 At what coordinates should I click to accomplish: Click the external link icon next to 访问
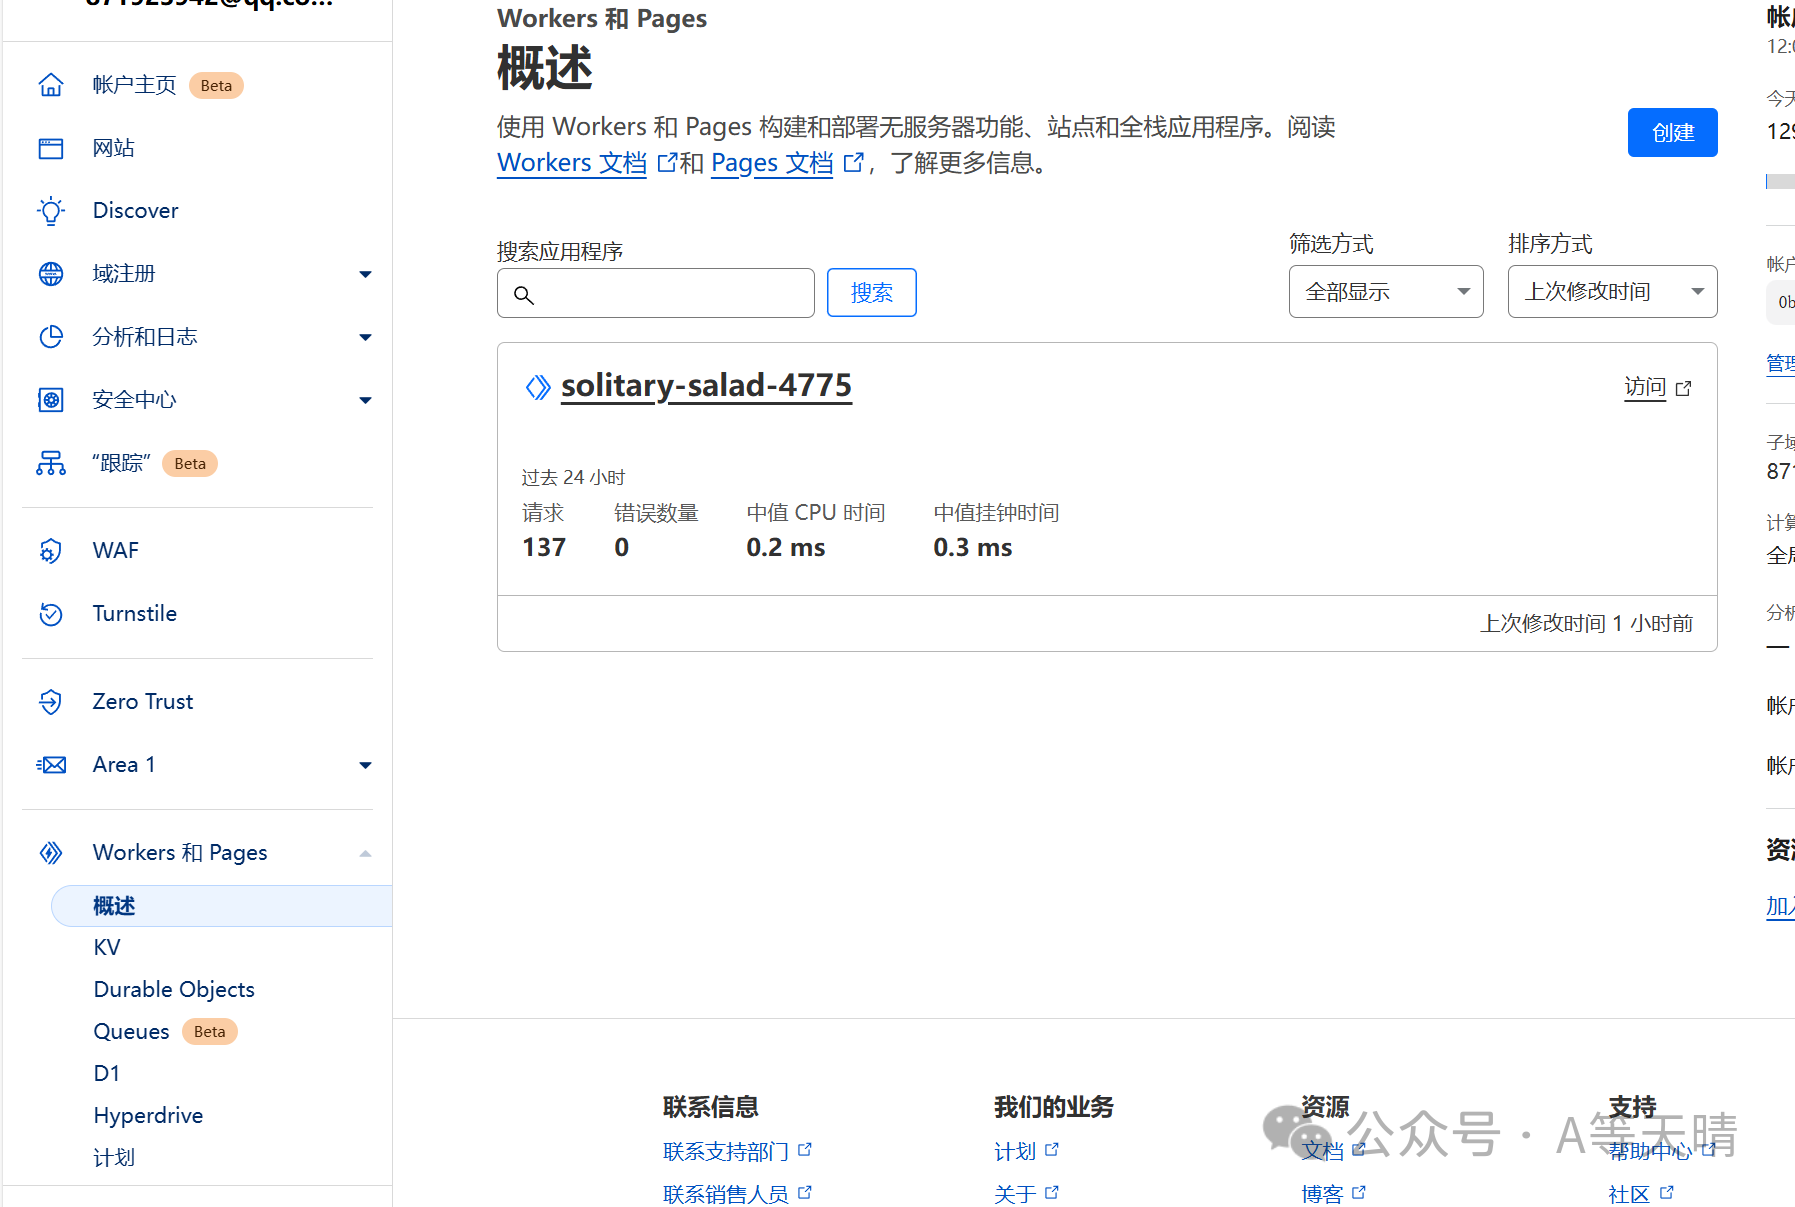(1684, 389)
